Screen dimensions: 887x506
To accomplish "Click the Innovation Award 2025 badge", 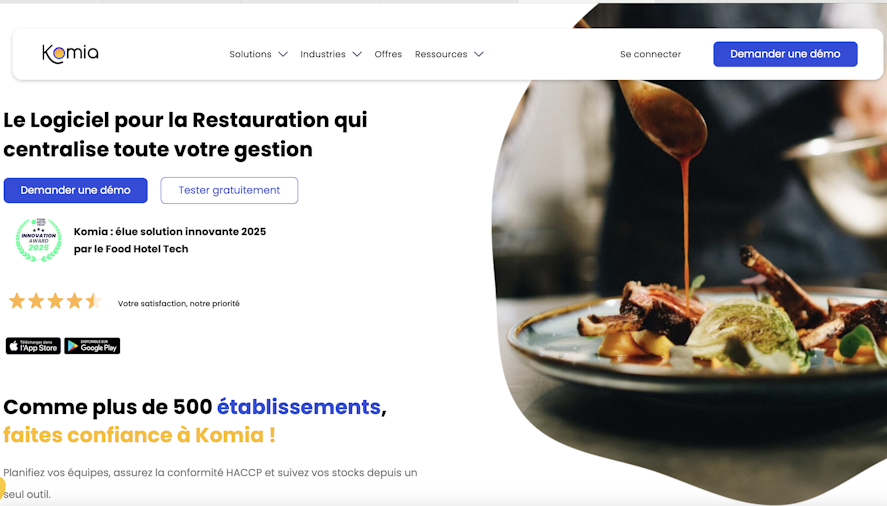I will tap(38, 239).
